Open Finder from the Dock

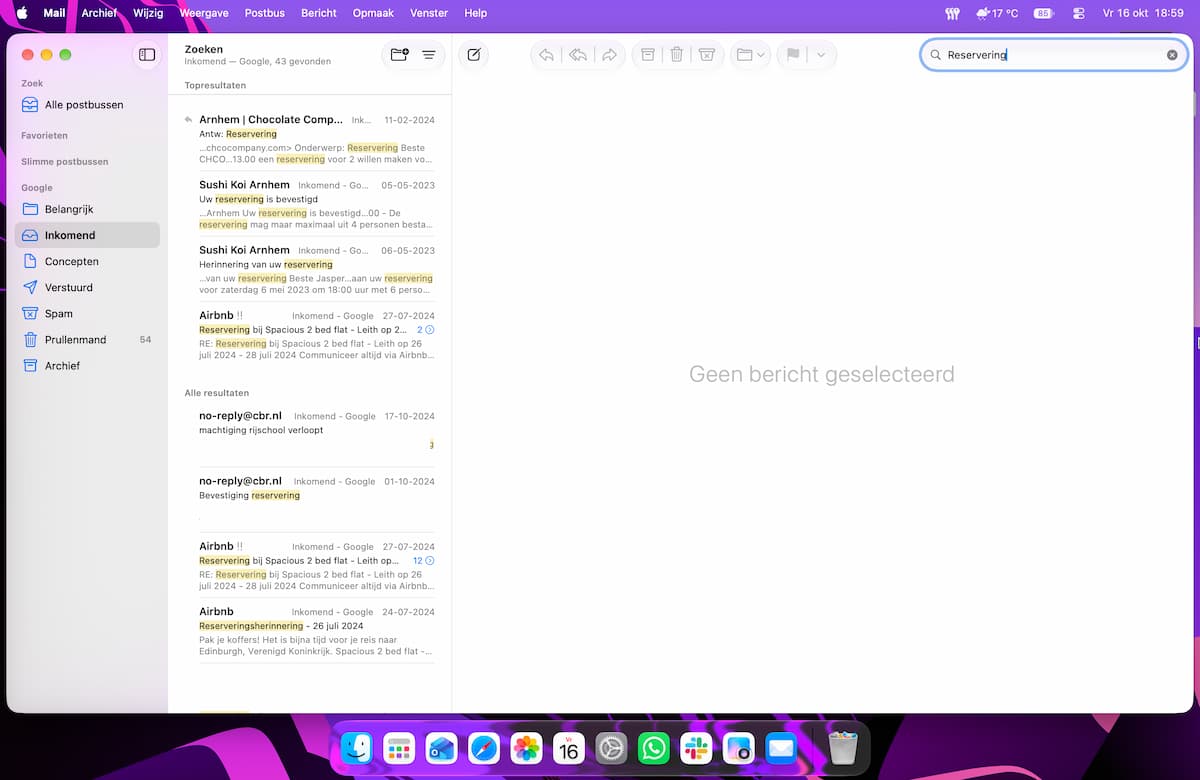tap(357, 748)
